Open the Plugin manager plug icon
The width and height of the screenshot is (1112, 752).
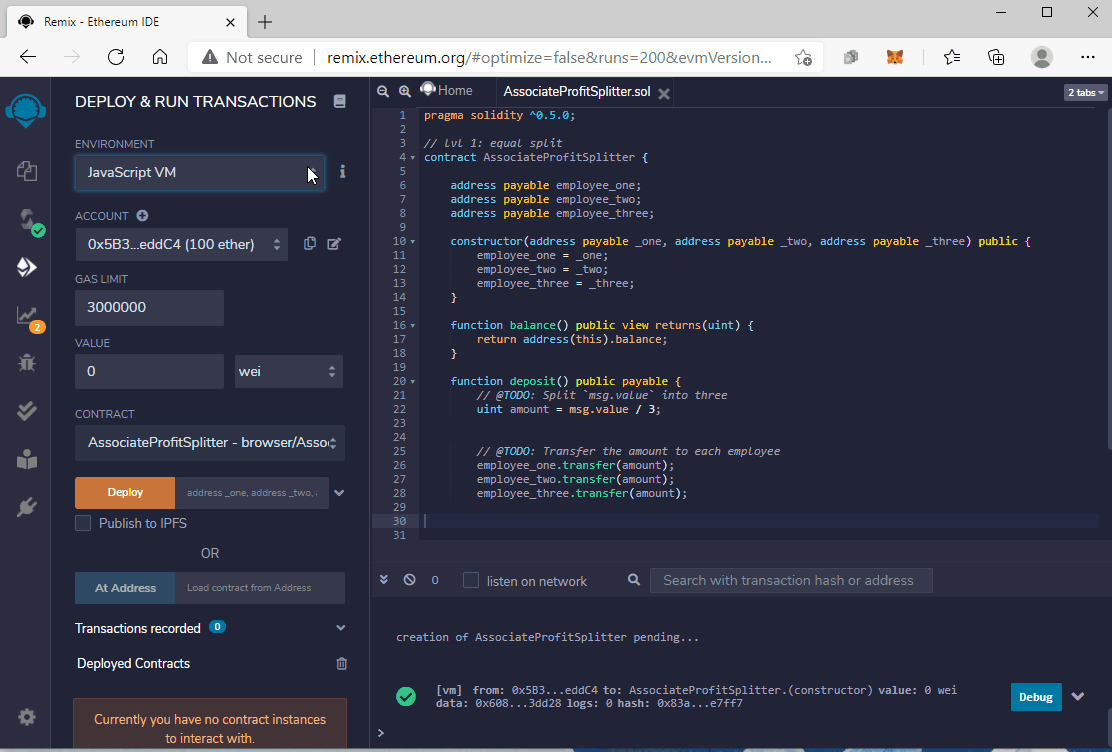coord(26,507)
